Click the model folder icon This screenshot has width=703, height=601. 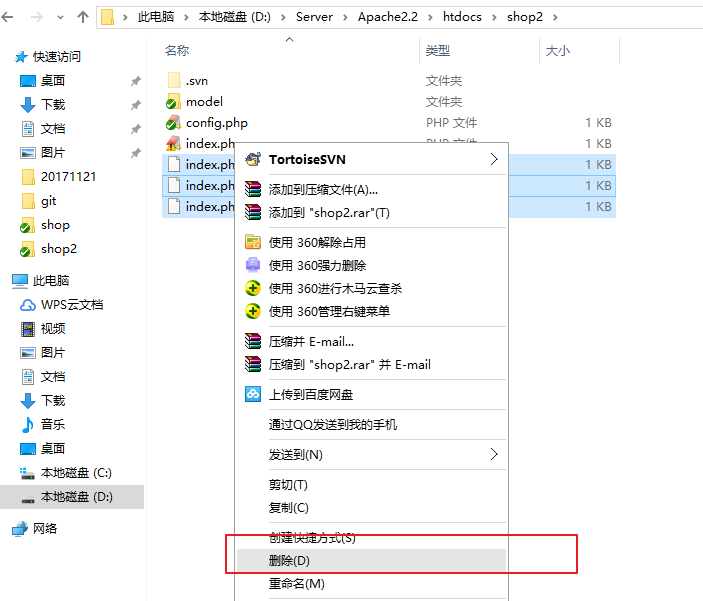point(173,101)
